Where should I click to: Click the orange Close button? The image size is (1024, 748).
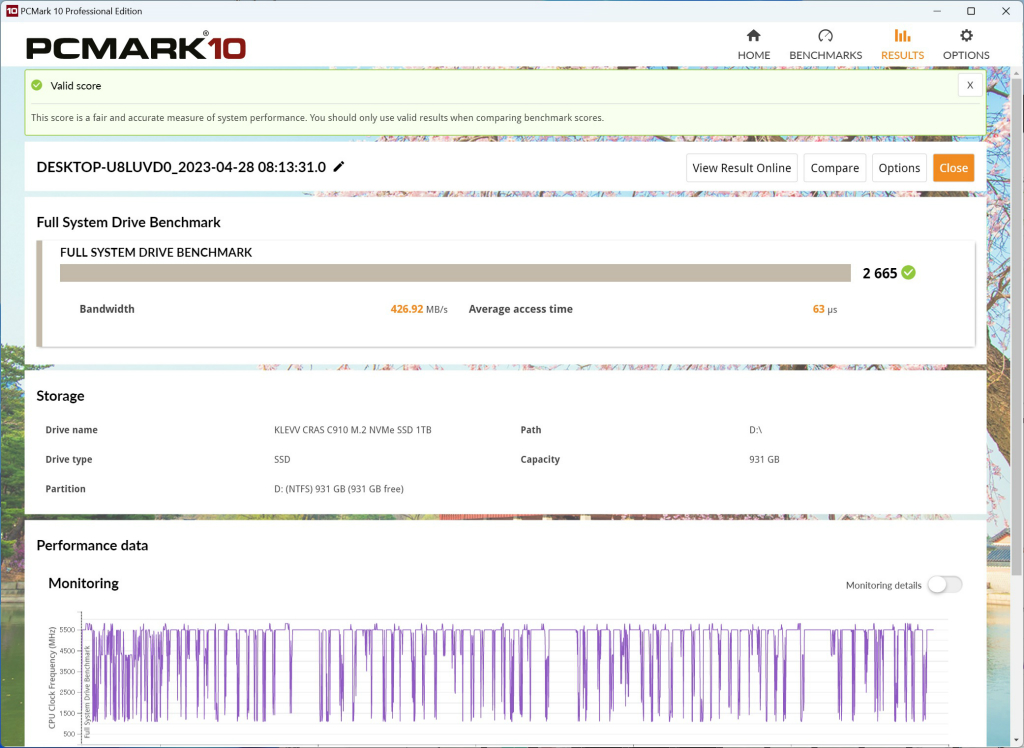tap(953, 168)
